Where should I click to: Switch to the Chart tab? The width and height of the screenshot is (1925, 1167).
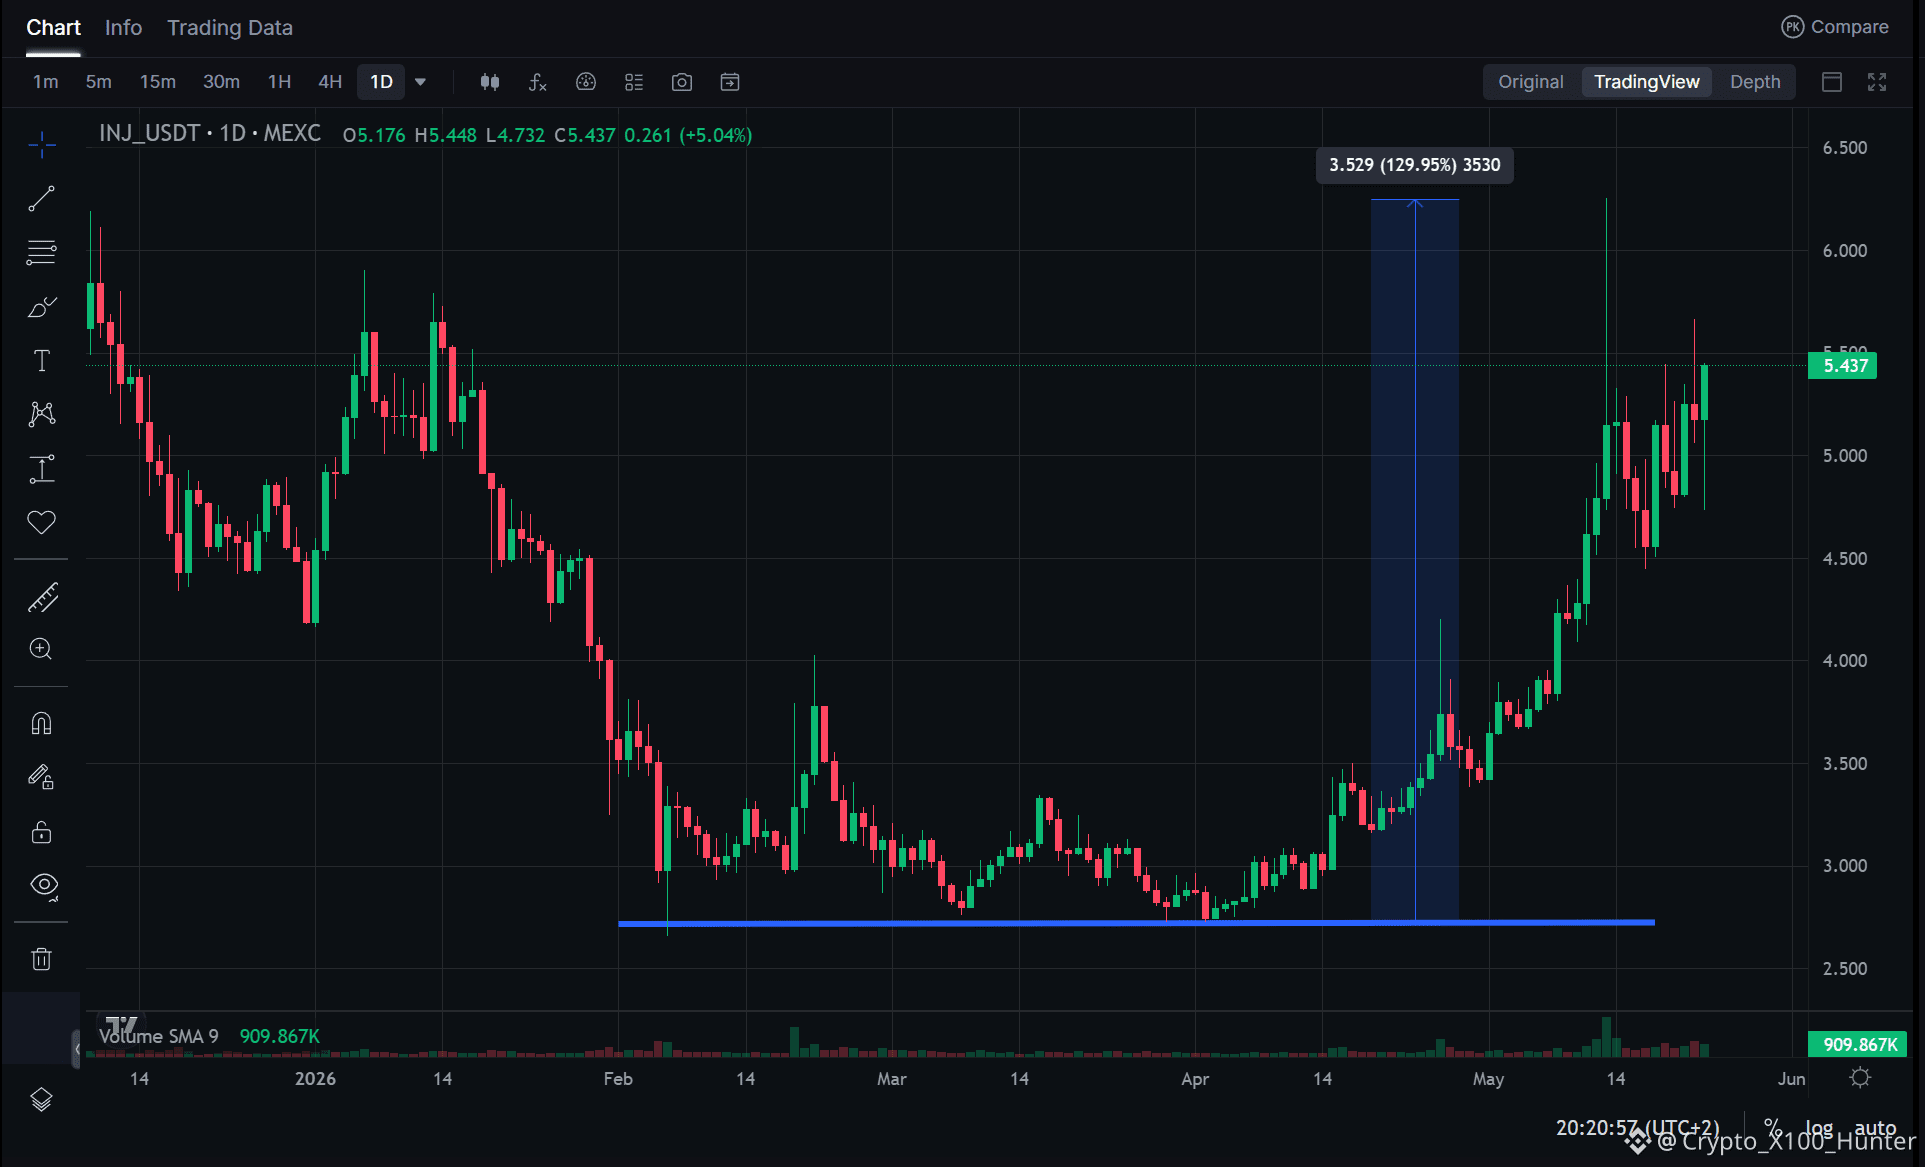click(53, 28)
